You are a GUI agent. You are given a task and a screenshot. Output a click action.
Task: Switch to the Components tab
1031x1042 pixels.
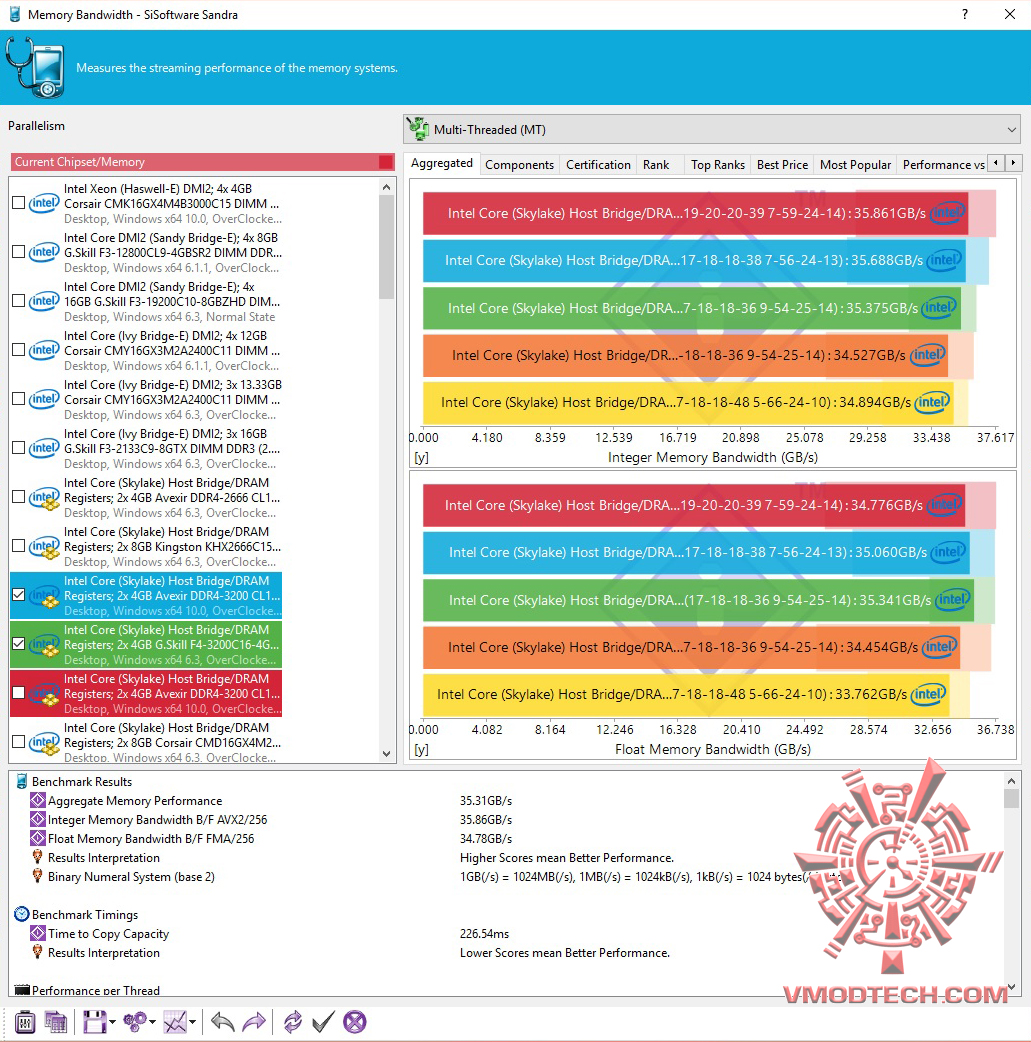[519, 165]
